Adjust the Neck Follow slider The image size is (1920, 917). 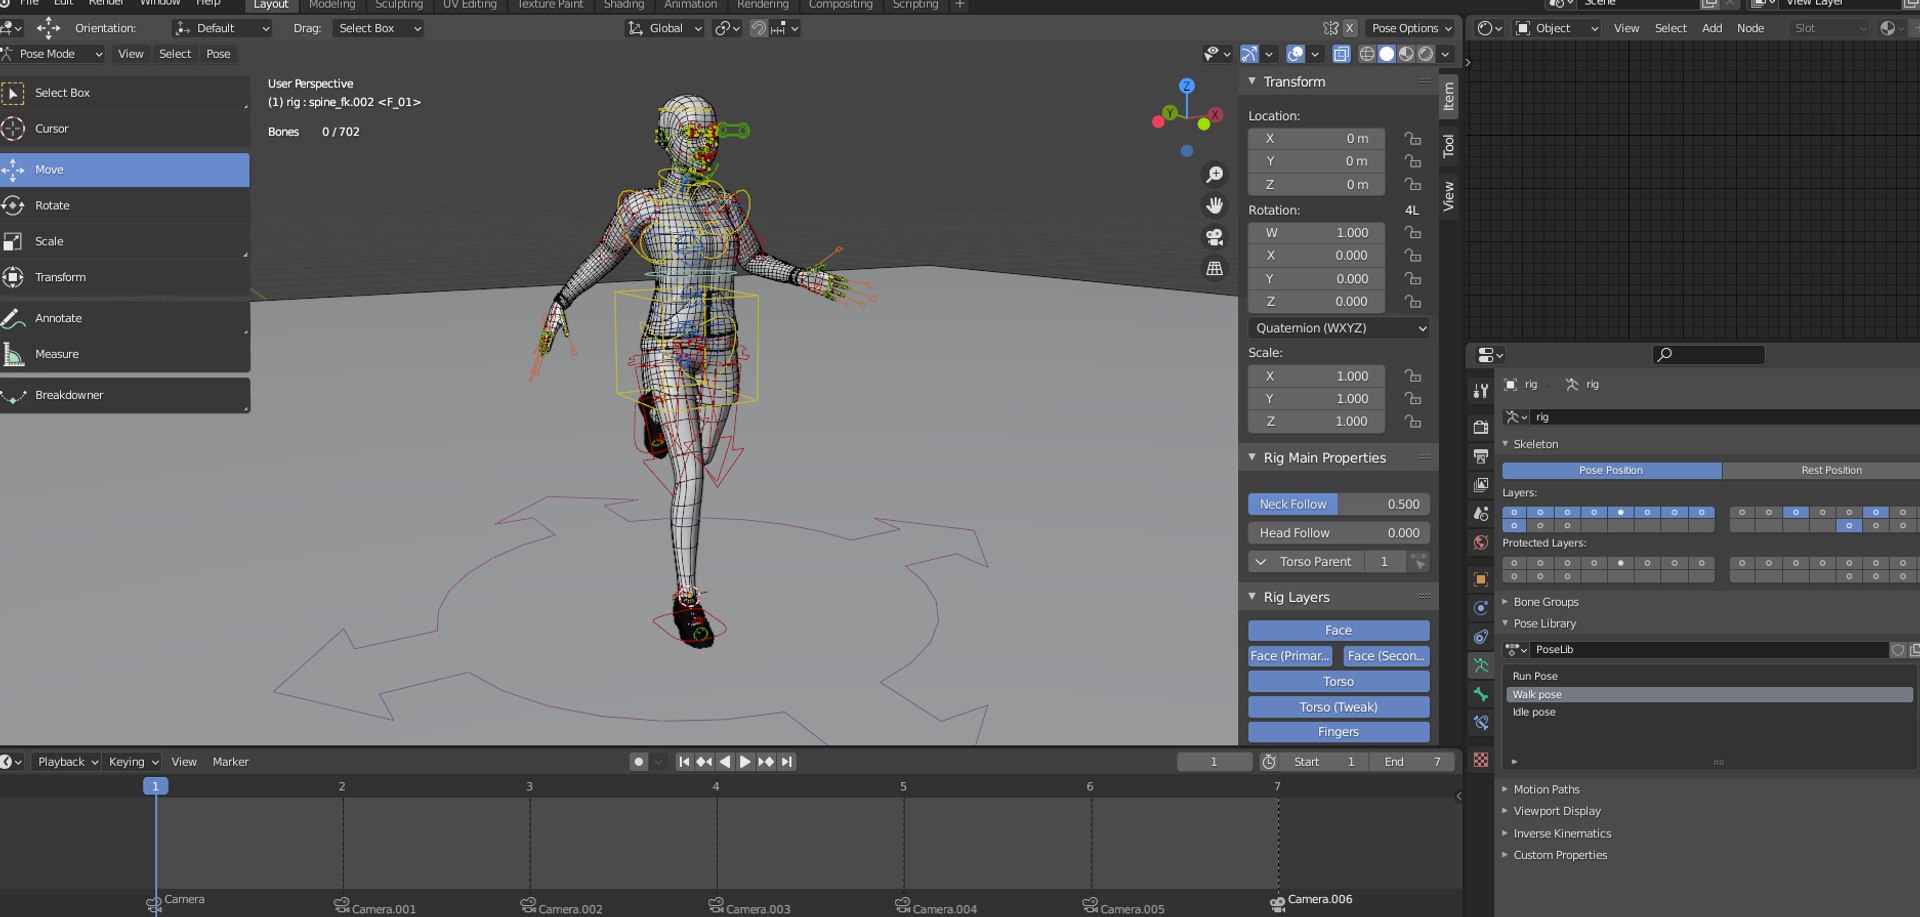pyautogui.click(x=1338, y=505)
